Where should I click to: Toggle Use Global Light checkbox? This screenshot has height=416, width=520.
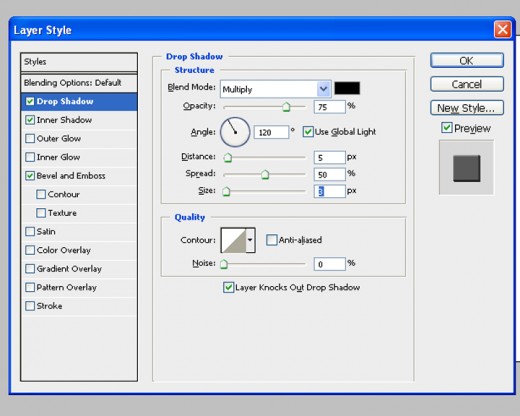click(x=308, y=132)
